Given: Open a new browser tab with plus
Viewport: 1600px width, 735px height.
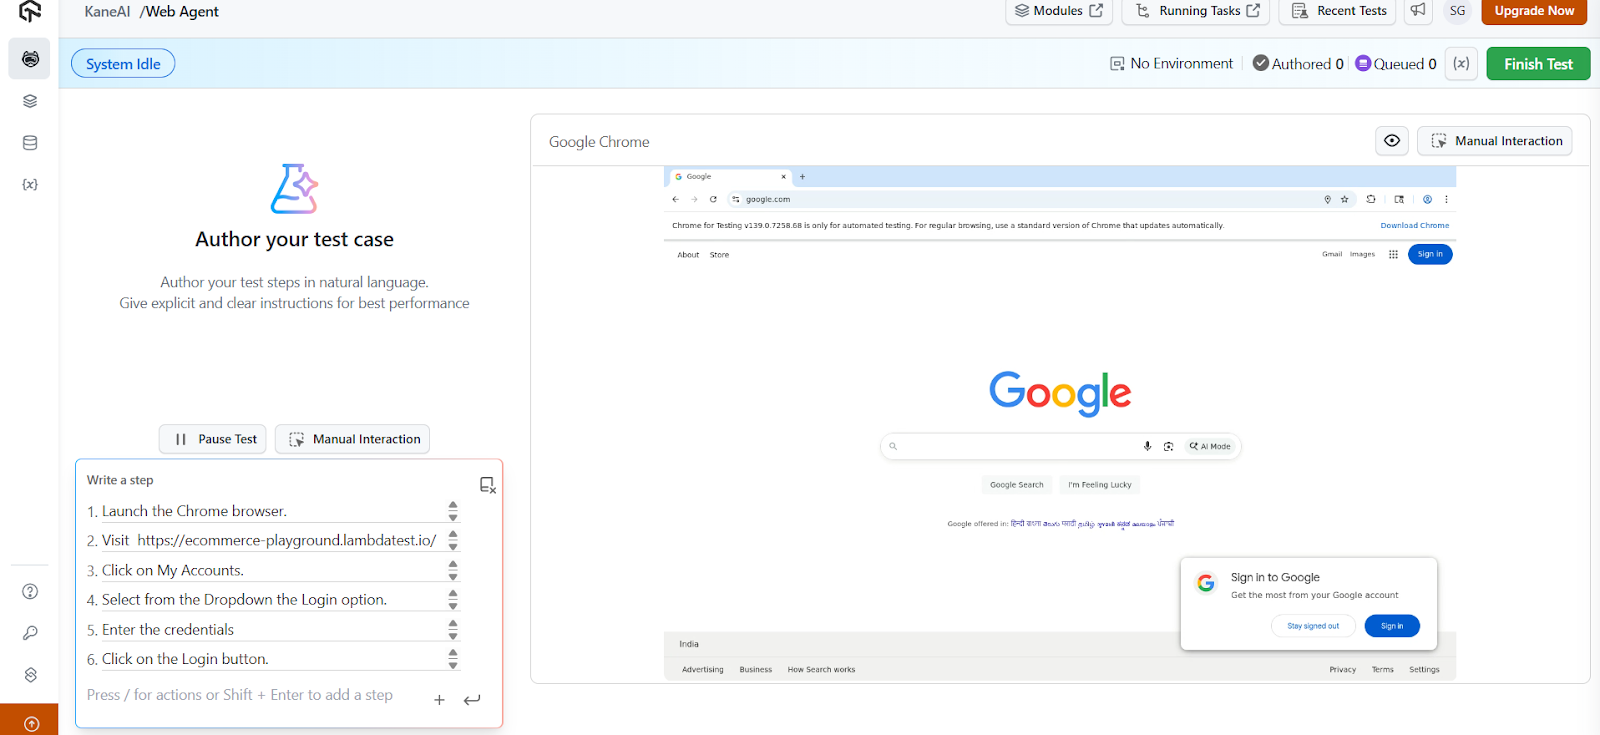Looking at the screenshot, I should click(x=802, y=177).
